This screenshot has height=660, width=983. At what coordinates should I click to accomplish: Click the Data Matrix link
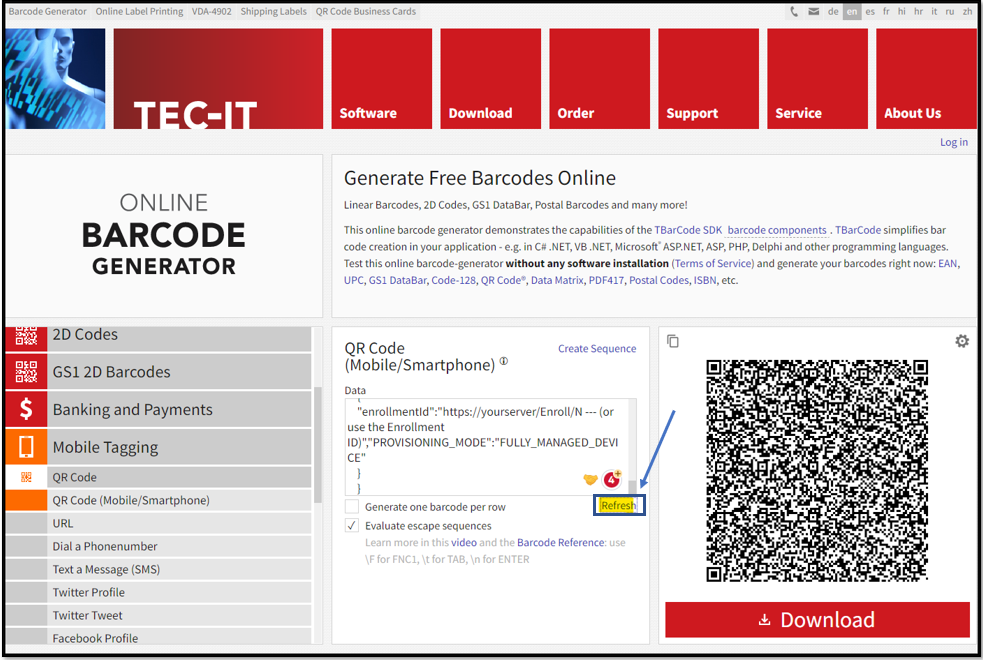tap(557, 280)
